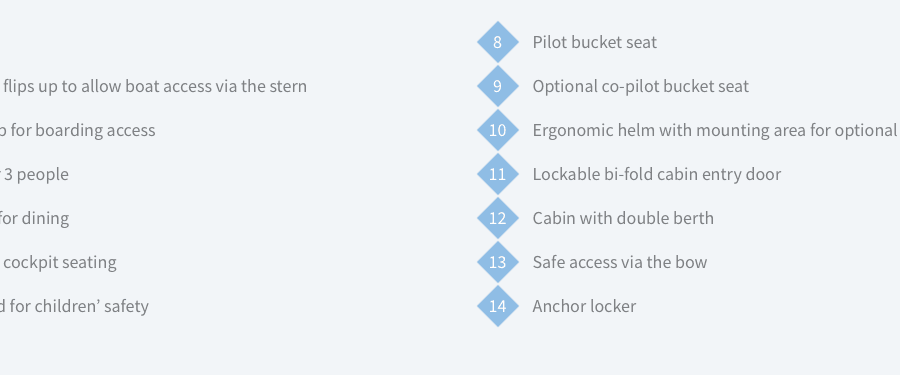Click the Anchor locker label
900x375 pixels.
(x=584, y=306)
